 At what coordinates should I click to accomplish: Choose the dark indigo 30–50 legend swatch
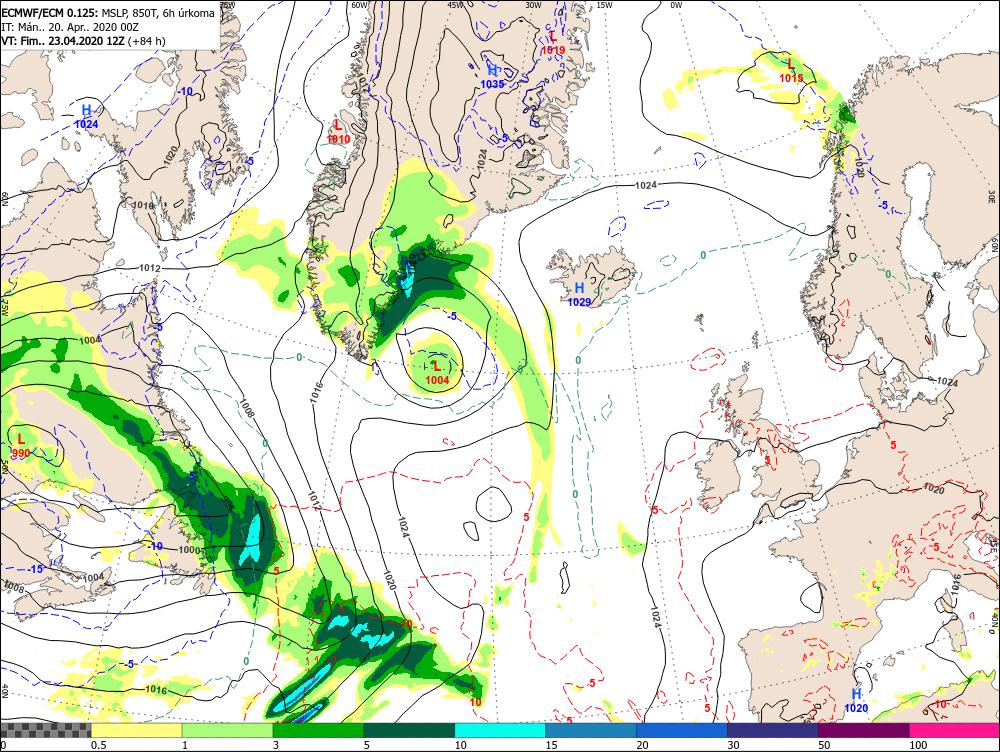pos(773,730)
